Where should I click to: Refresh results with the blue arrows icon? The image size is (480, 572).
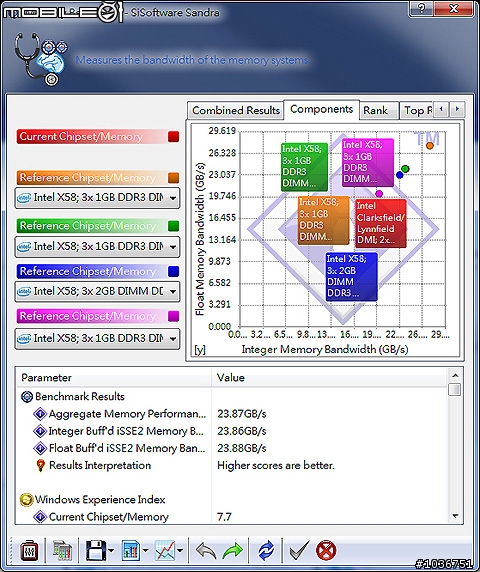pos(266,551)
